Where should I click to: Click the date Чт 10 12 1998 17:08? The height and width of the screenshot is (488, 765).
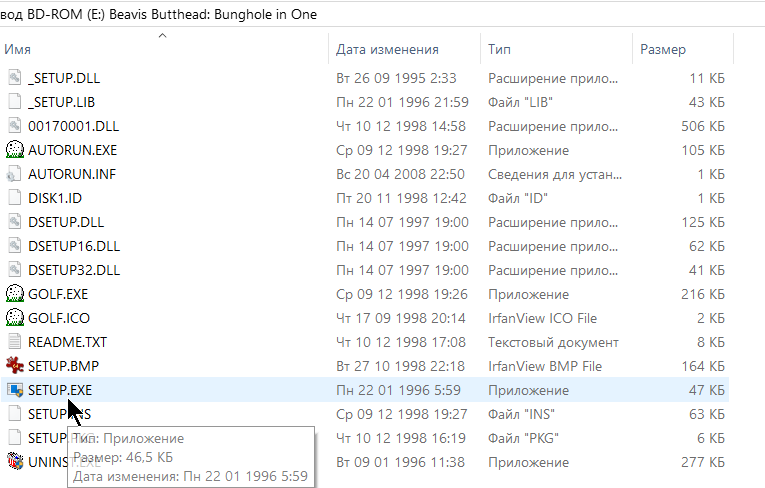(401, 342)
